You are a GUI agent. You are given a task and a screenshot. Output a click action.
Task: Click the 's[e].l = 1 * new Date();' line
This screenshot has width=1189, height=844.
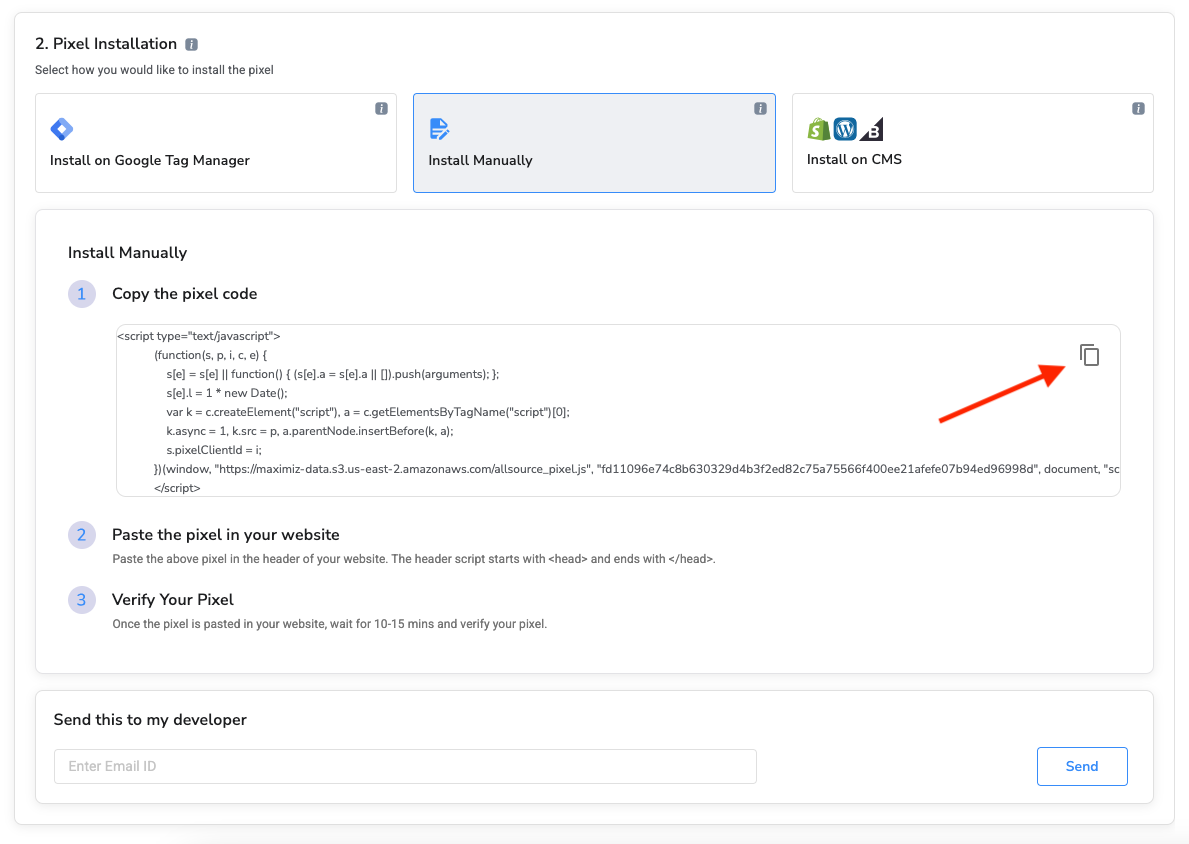(227, 393)
